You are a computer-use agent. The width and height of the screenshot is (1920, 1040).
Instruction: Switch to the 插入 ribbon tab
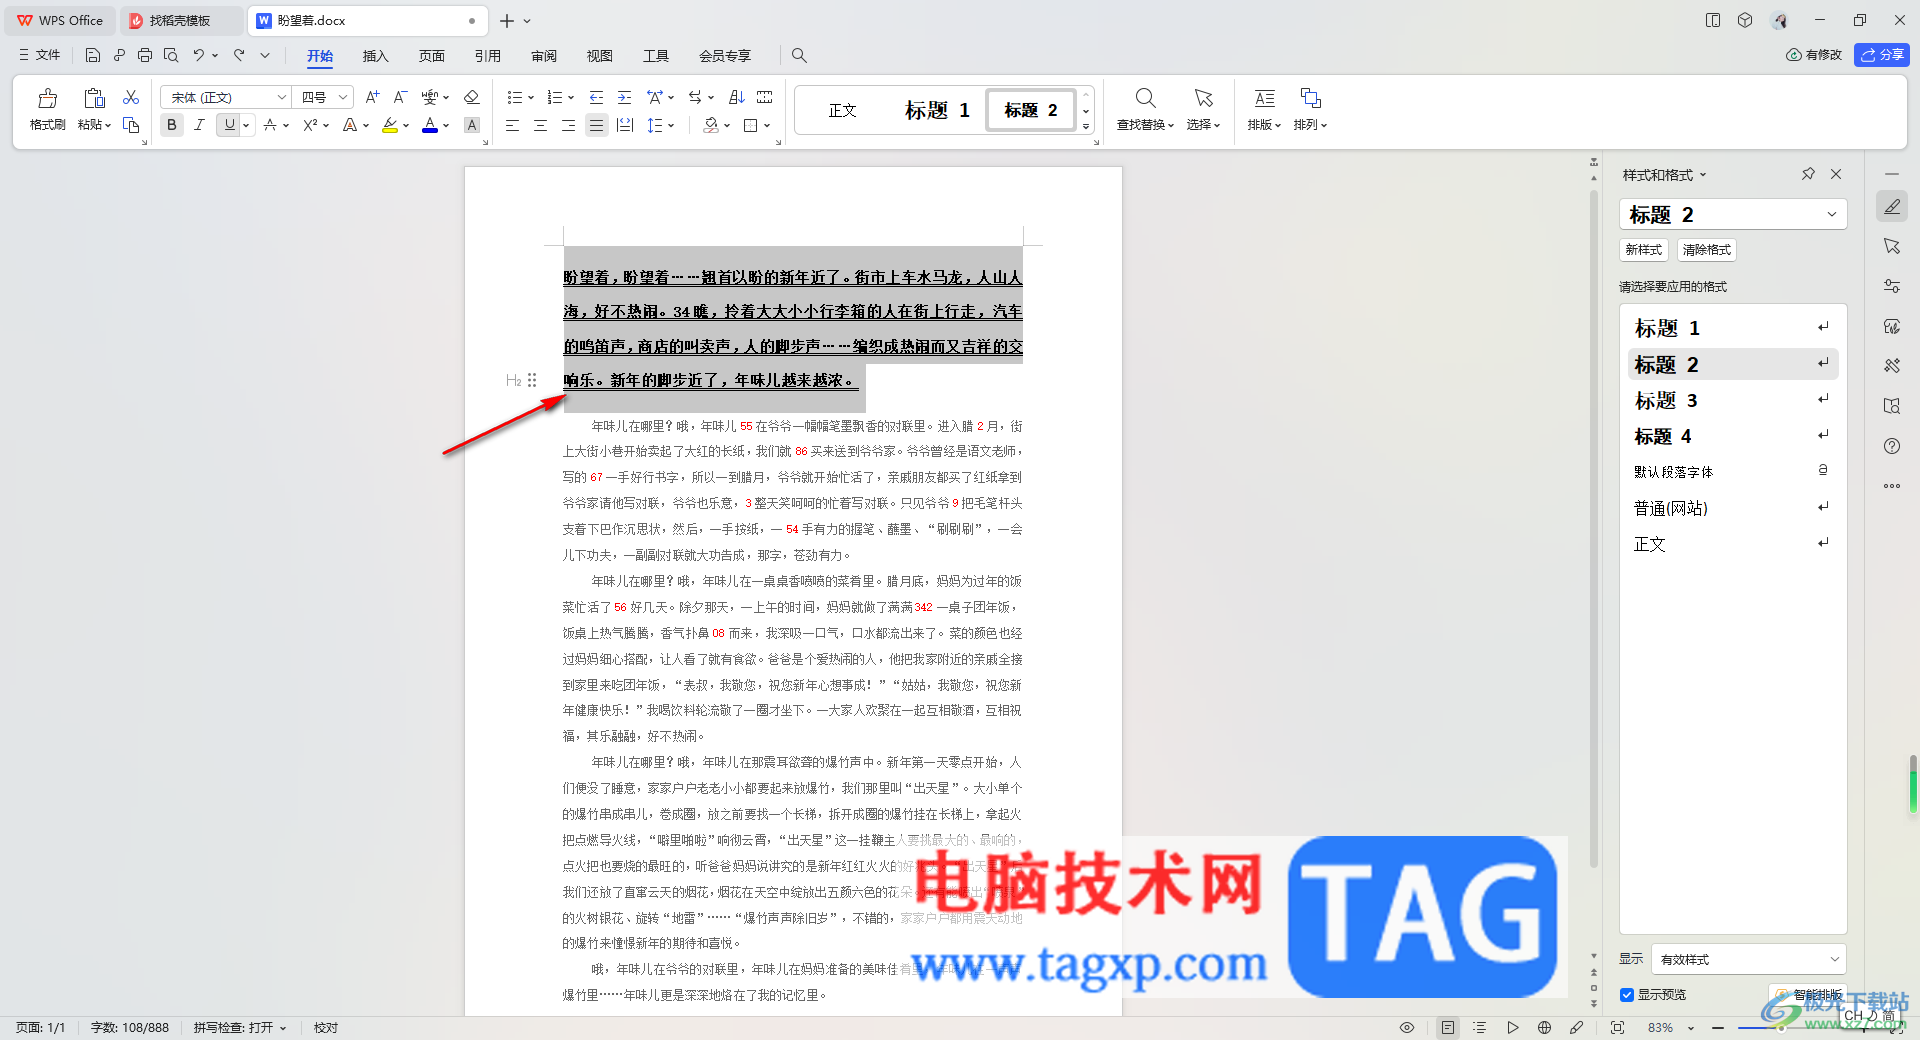click(375, 56)
